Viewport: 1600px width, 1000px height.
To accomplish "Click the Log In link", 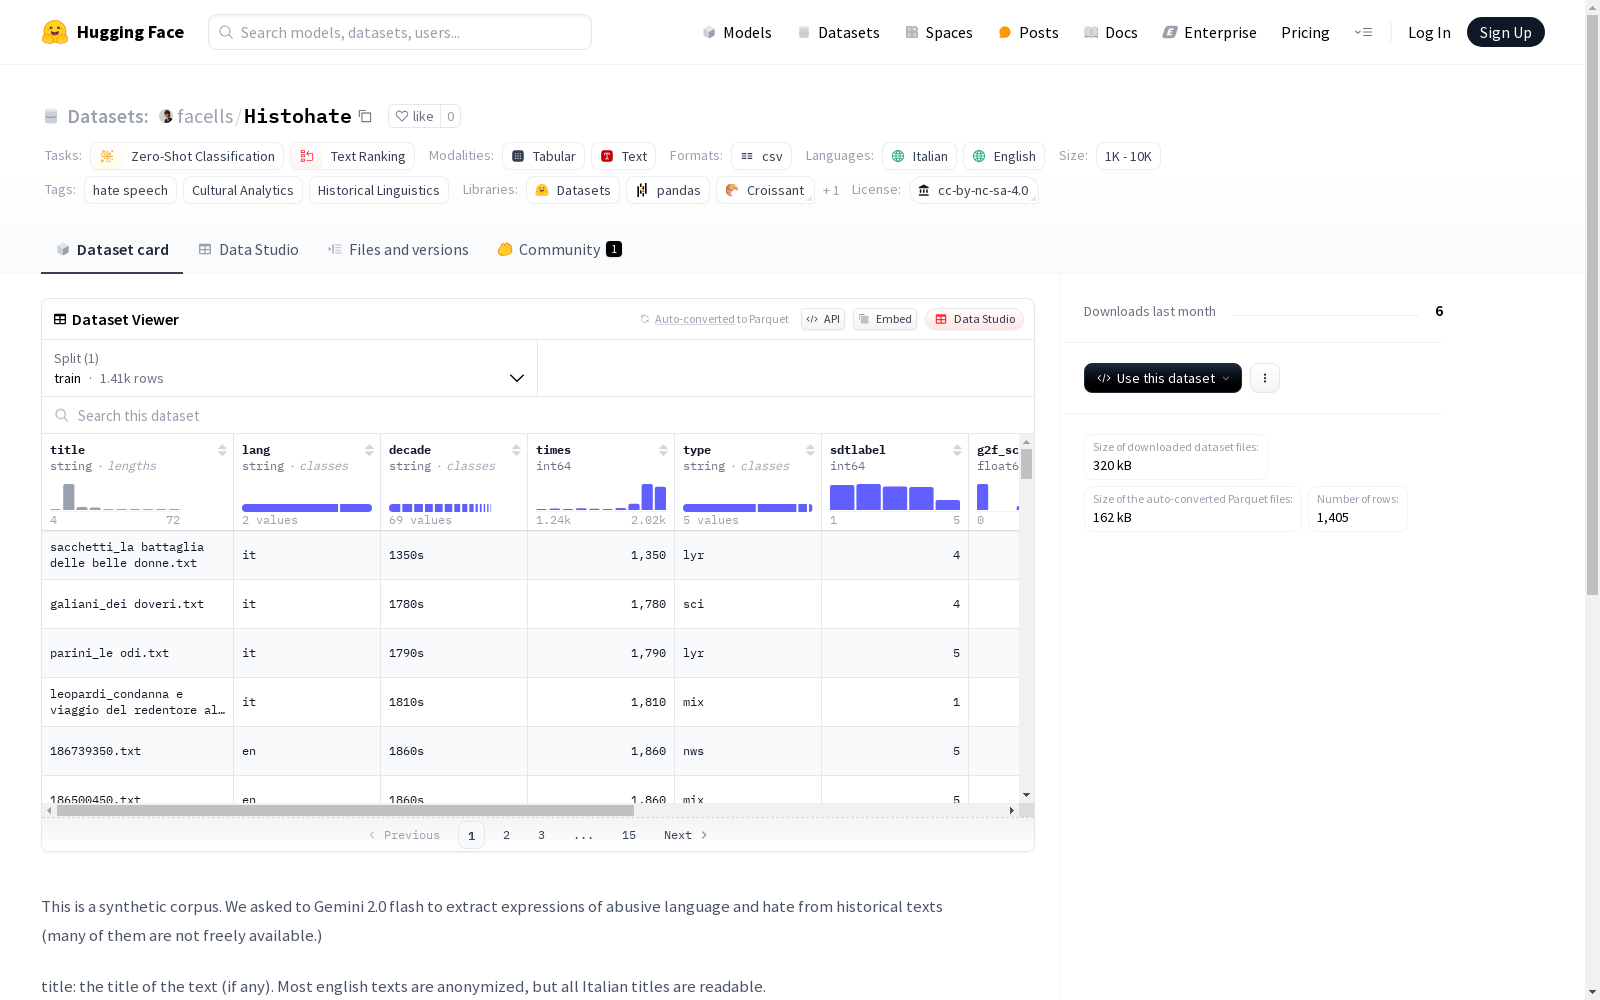I will [1429, 32].
